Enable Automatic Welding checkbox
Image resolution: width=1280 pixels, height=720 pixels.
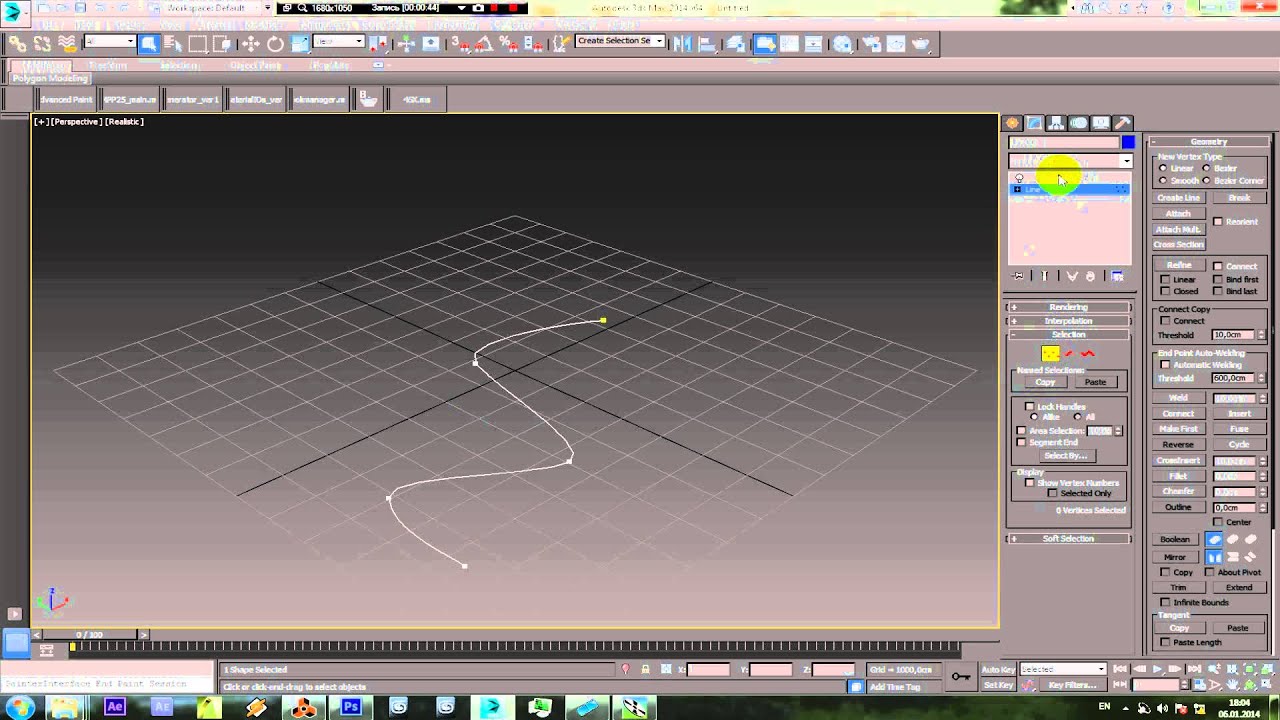1164,365
